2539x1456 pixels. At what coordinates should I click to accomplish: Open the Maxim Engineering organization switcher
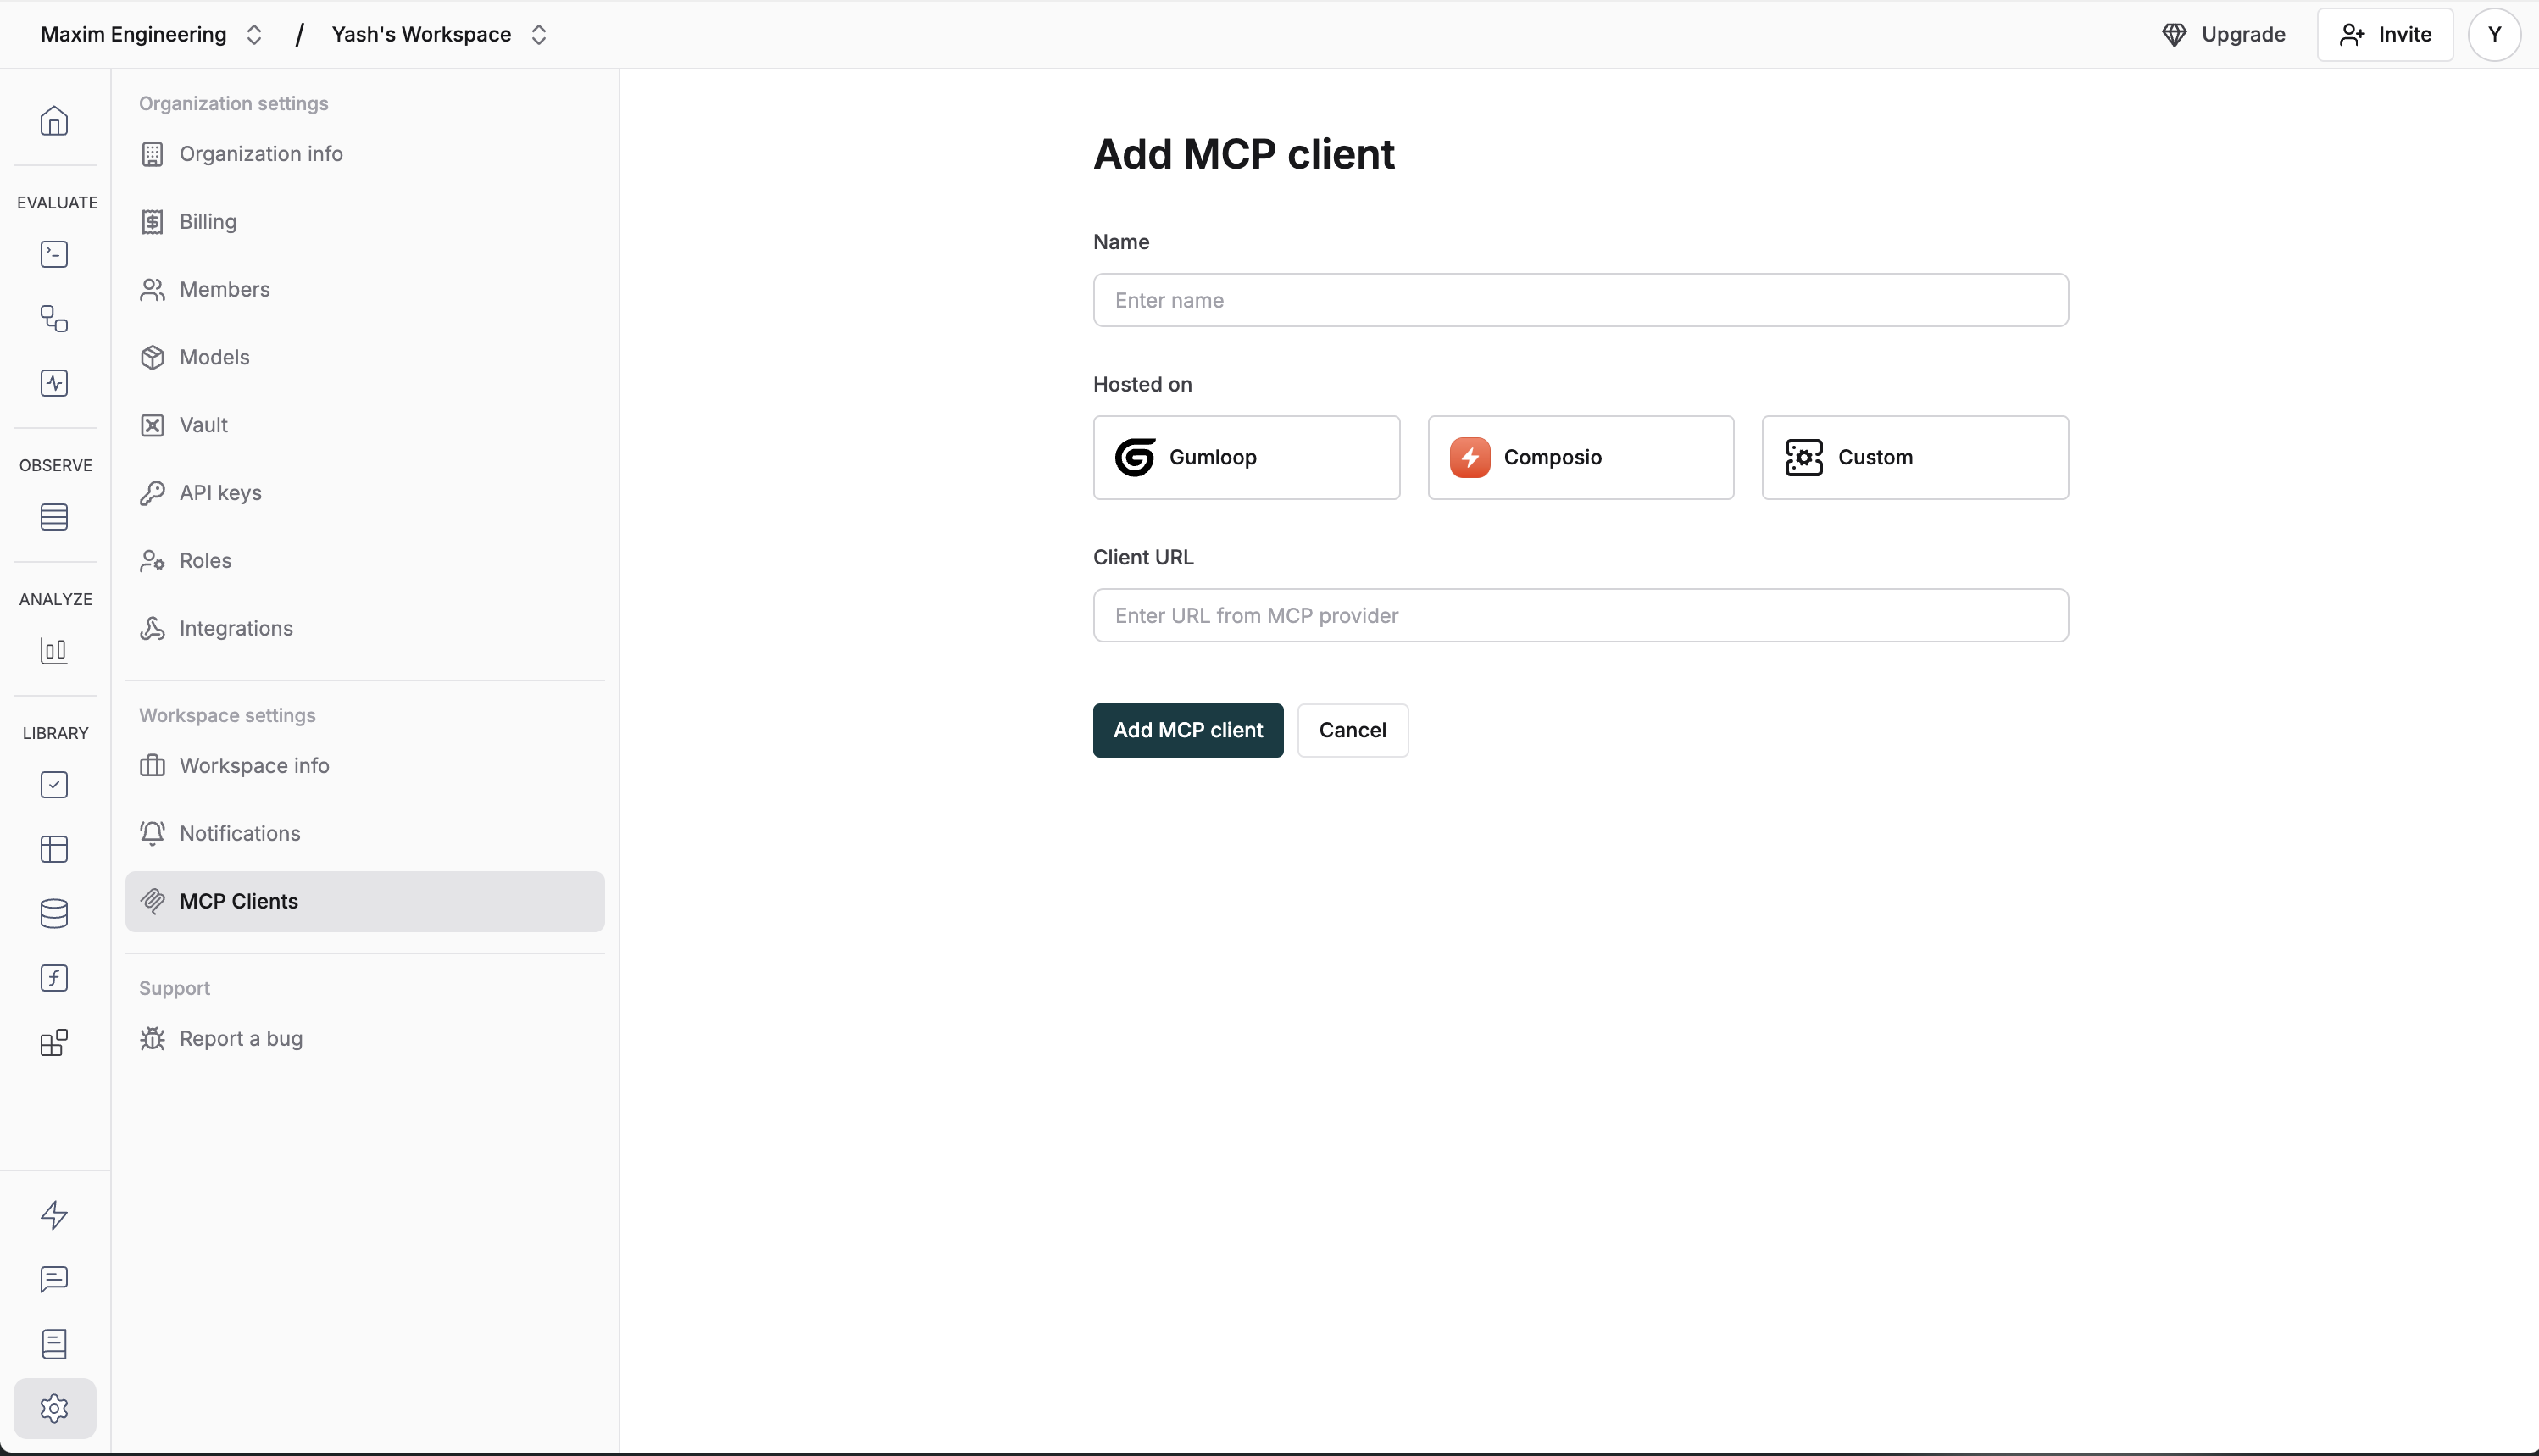tap(152, 33)
